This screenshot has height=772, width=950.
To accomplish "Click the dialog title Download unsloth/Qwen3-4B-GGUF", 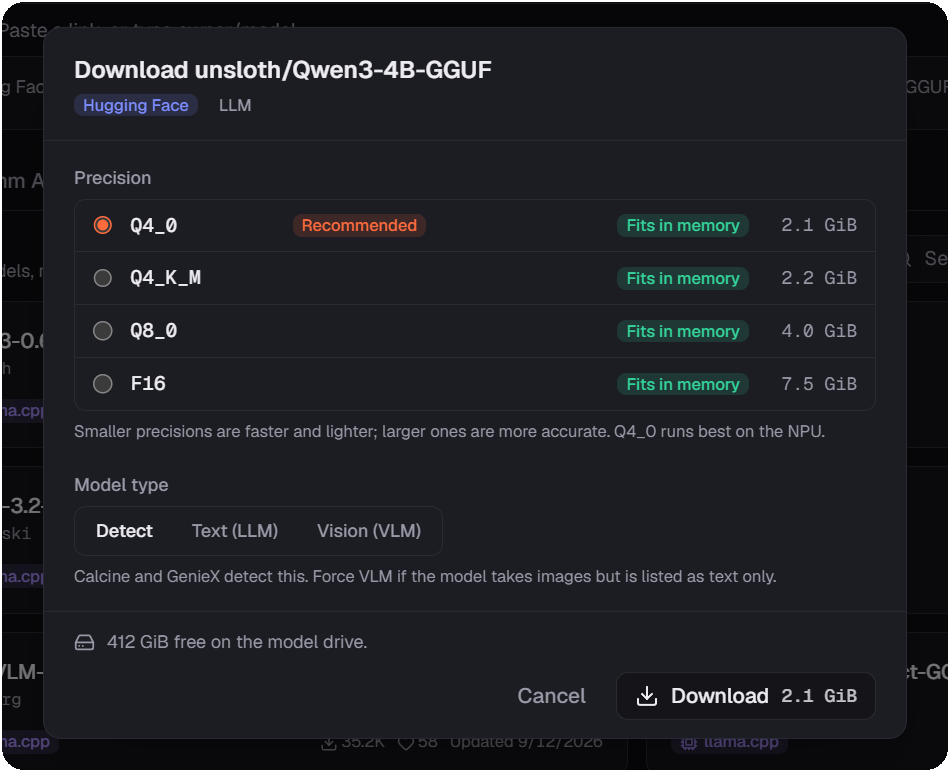I will click(283, 70).
